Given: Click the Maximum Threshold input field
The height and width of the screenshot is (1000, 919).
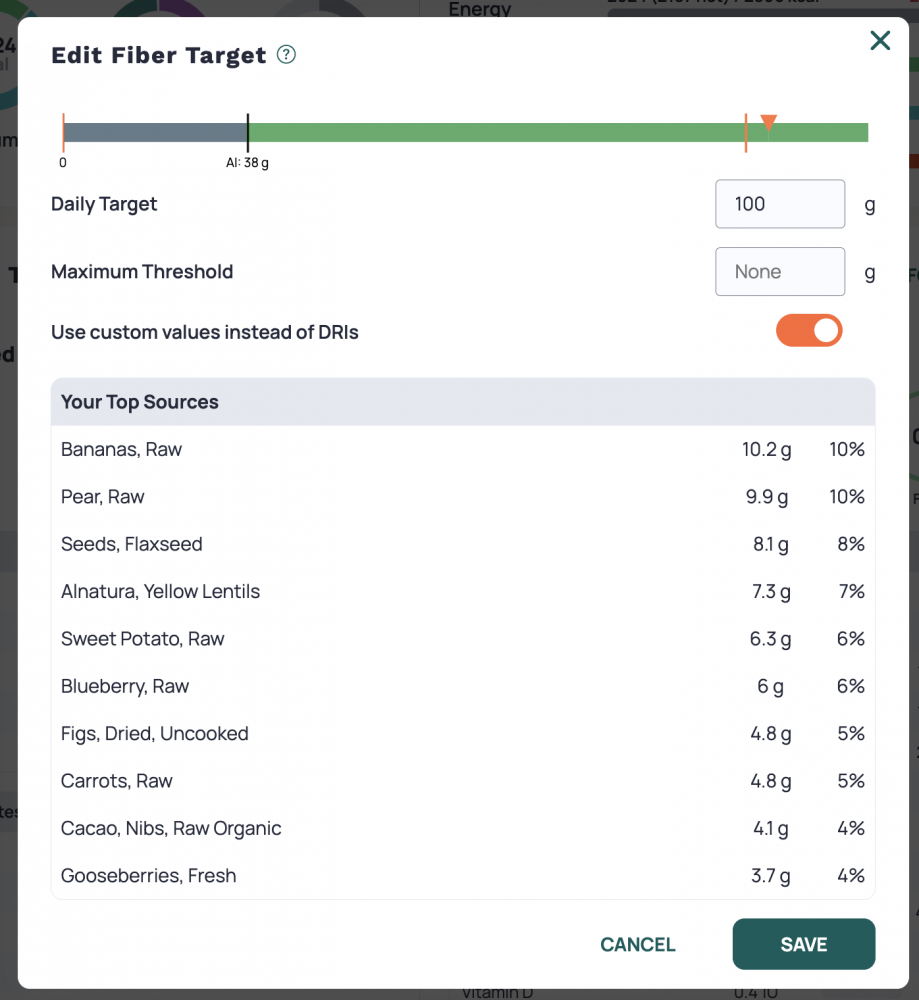Looking at the screenshot, I should [x=780, y=272].
